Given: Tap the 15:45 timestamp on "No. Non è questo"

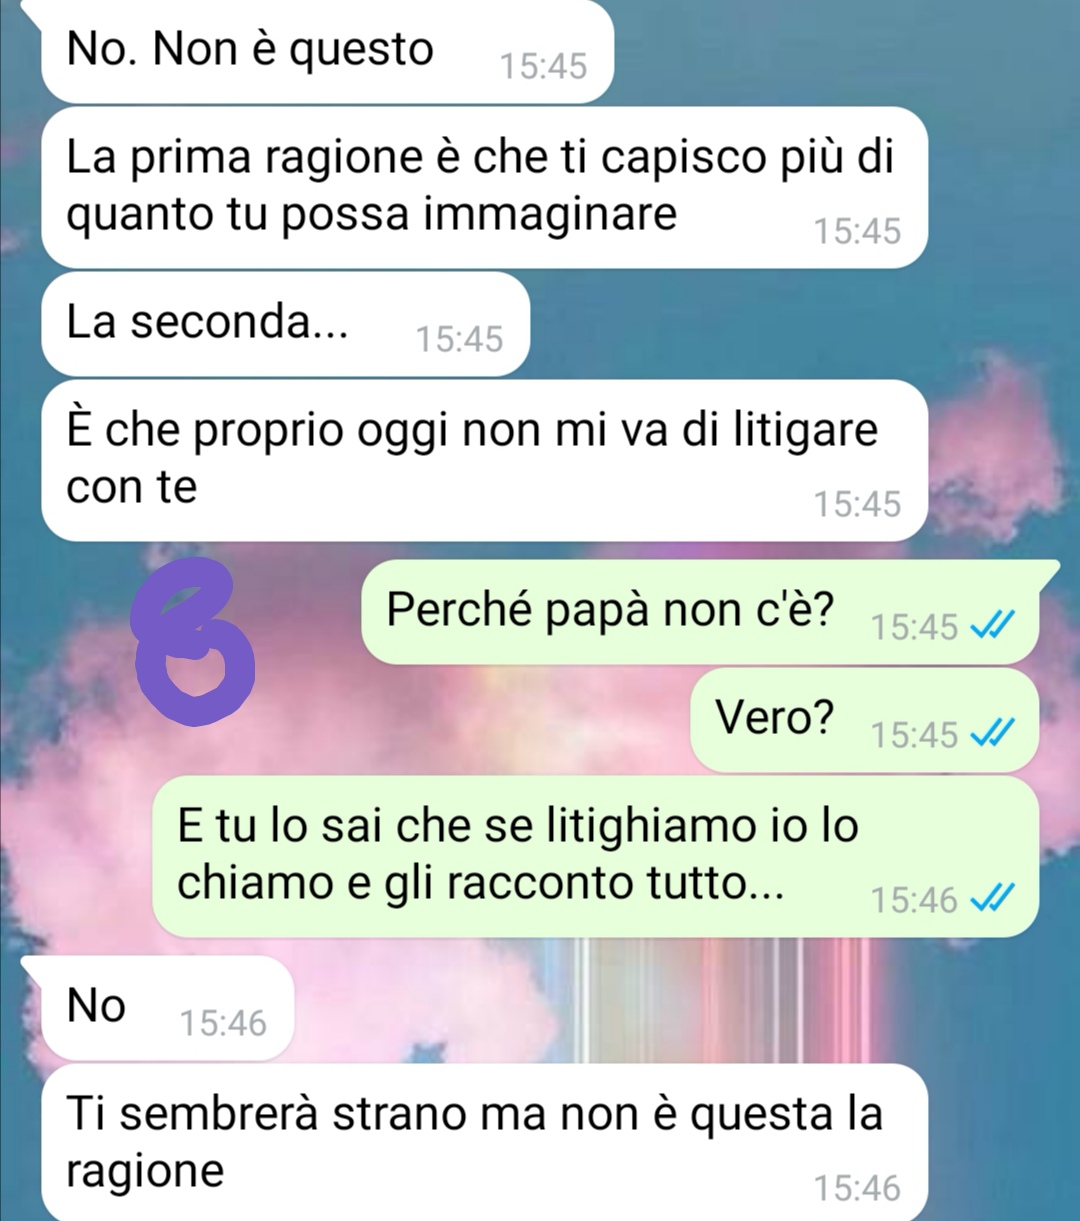Looking at the screenshot, I should [x=543, y=67].
